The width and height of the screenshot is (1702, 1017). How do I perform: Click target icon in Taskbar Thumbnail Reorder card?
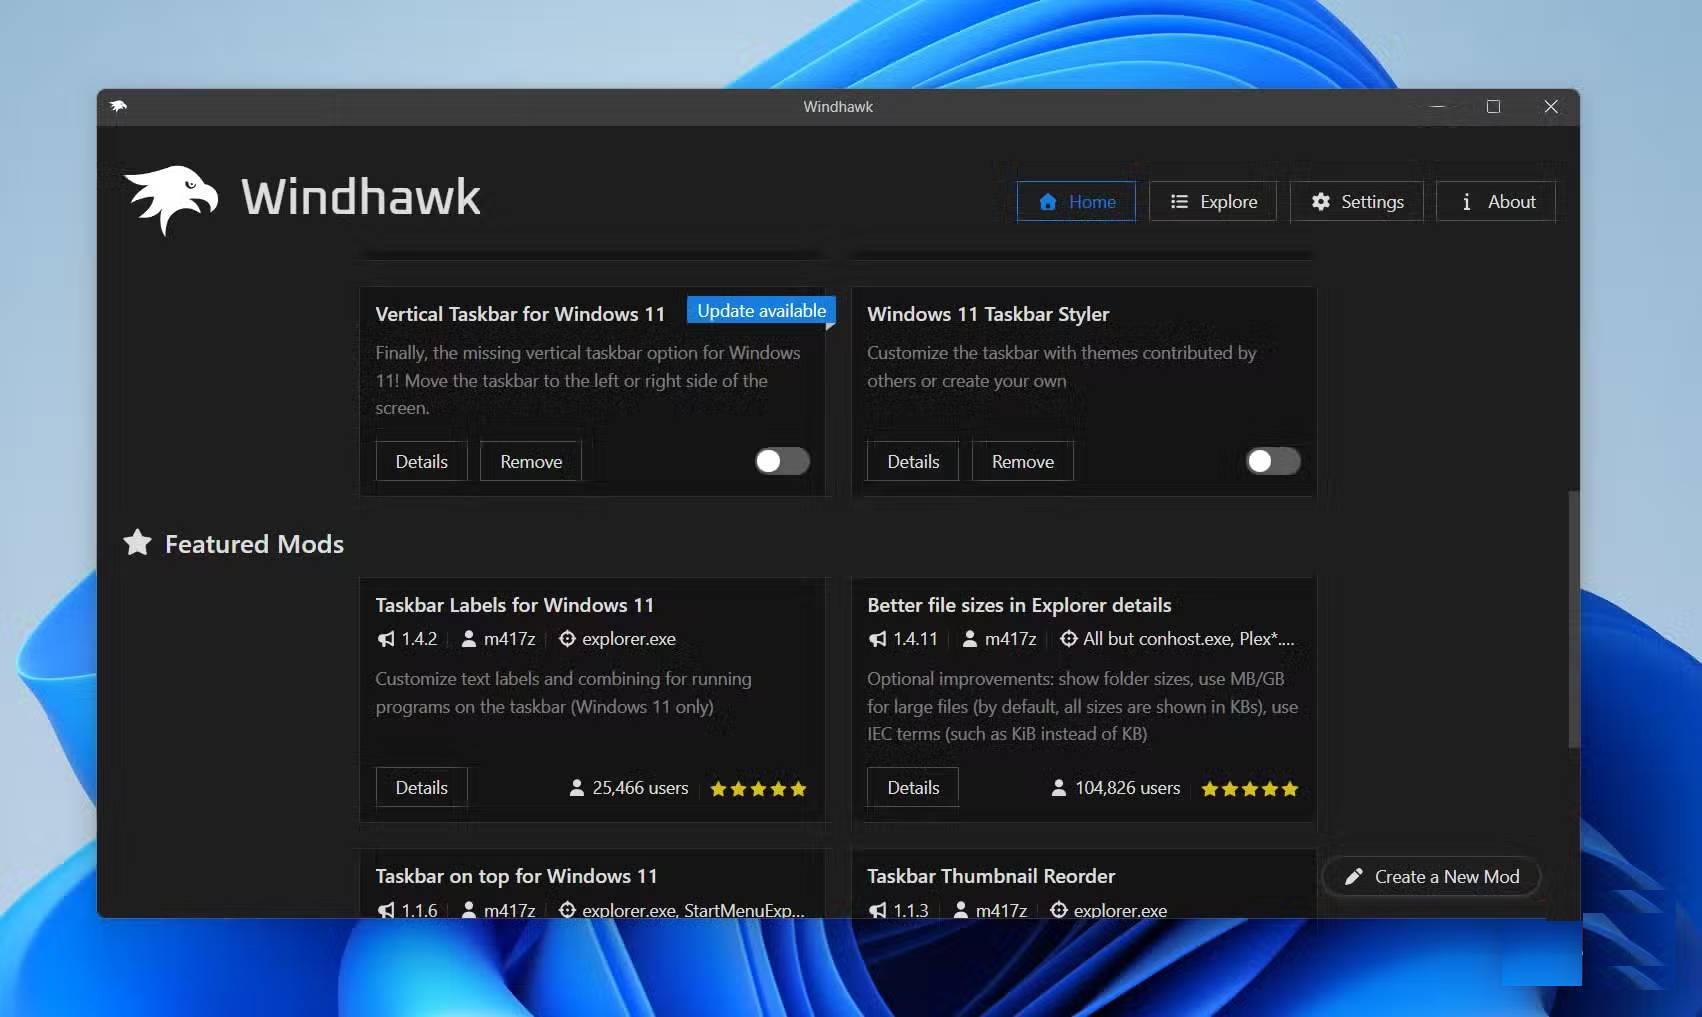1059,910
